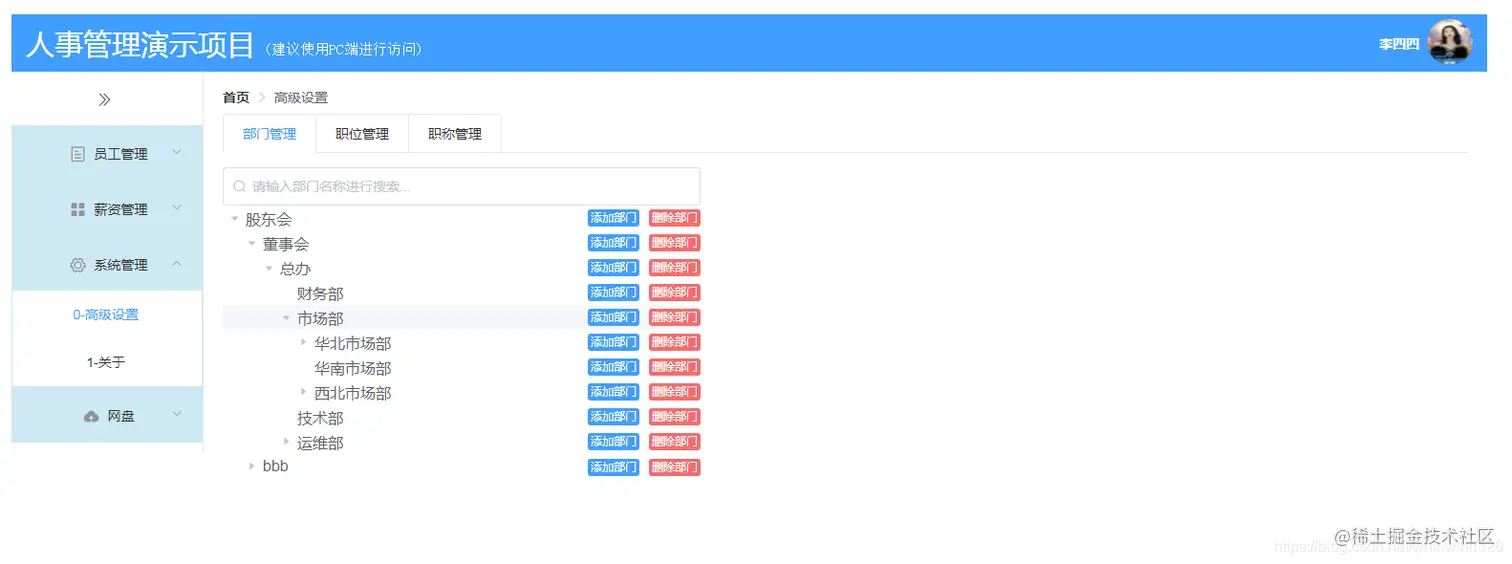The width and height of the screenshot is (1512, 564).
Task: Collapse the 系统管理 menu arrow
Action: pos(177,264)
